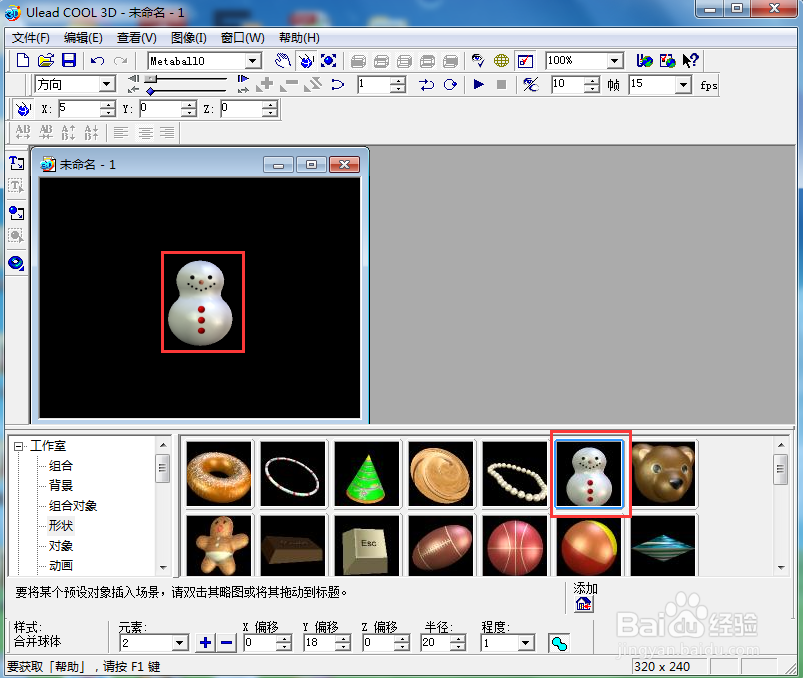Screen dimensions: 803x678
Task: Select 动画 in the studio tree
Action: coord(61,565)
